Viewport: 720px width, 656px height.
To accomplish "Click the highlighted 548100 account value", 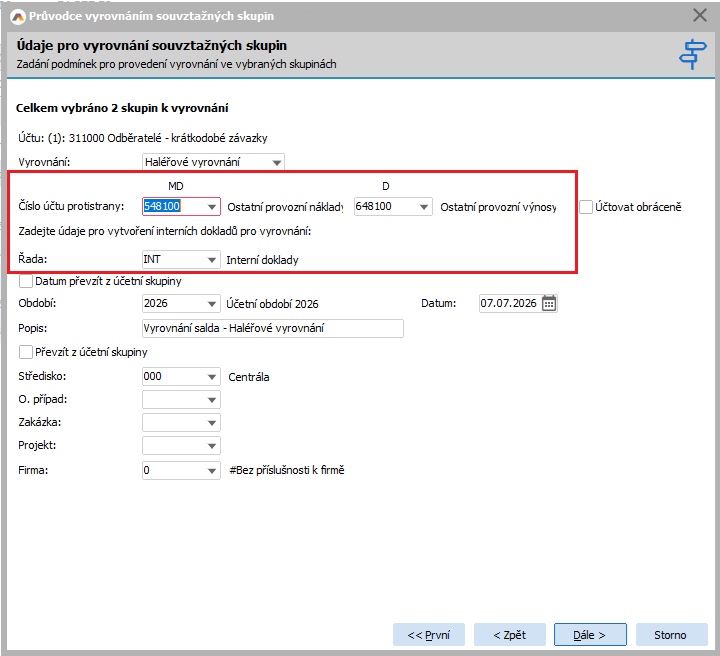I will click(x=162, y=207).
